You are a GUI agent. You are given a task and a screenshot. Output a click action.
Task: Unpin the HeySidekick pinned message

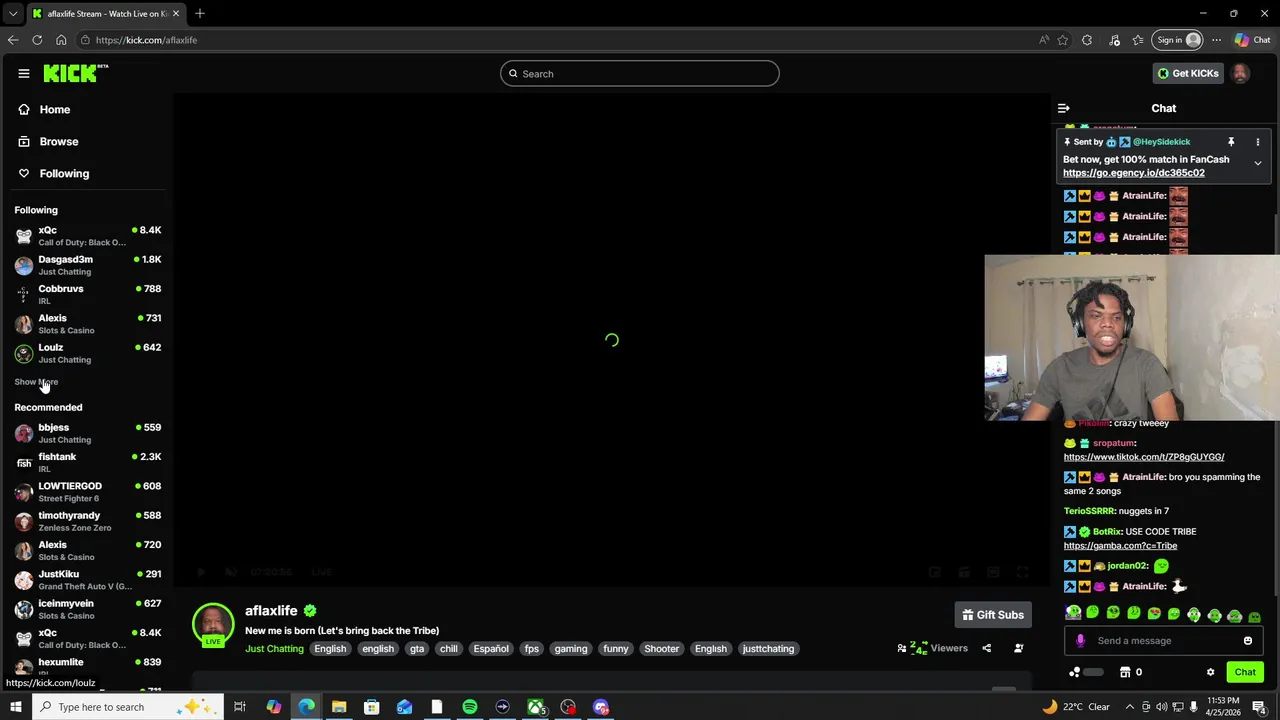pyautogui.click(x=1231, y=142)
